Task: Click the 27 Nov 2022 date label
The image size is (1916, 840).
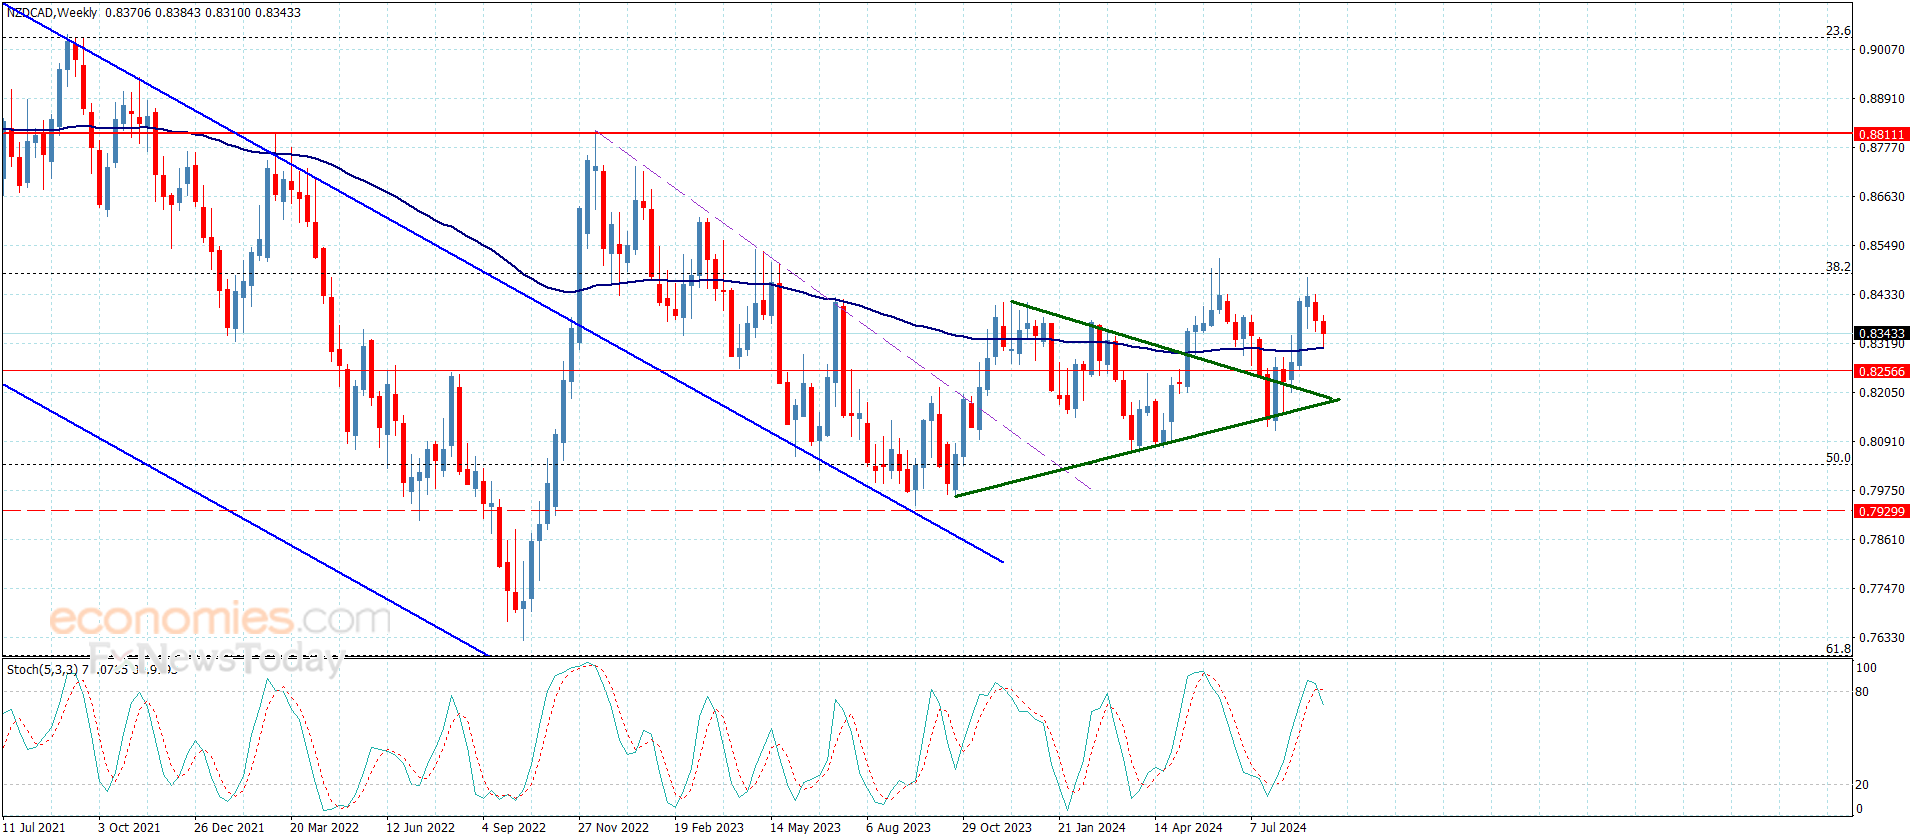Action: (613, 827)
